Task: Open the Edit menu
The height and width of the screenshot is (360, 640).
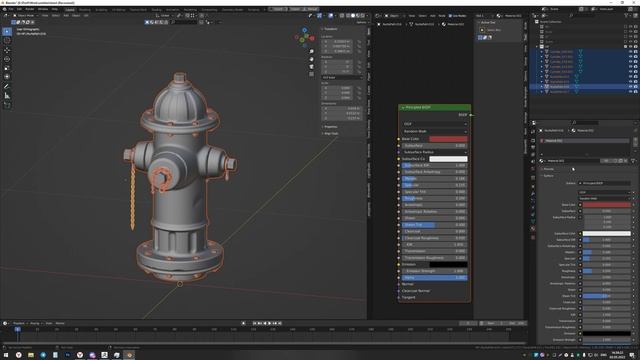Action: point(19,9)
